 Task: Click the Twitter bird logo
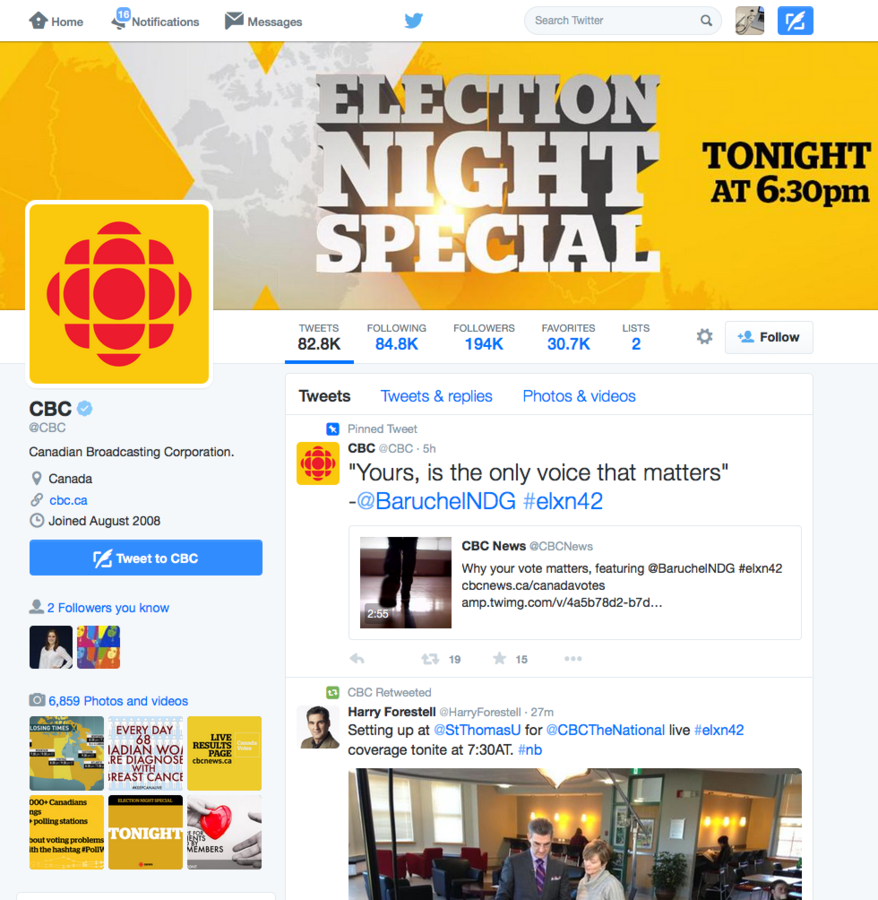(x=413, y=21)
